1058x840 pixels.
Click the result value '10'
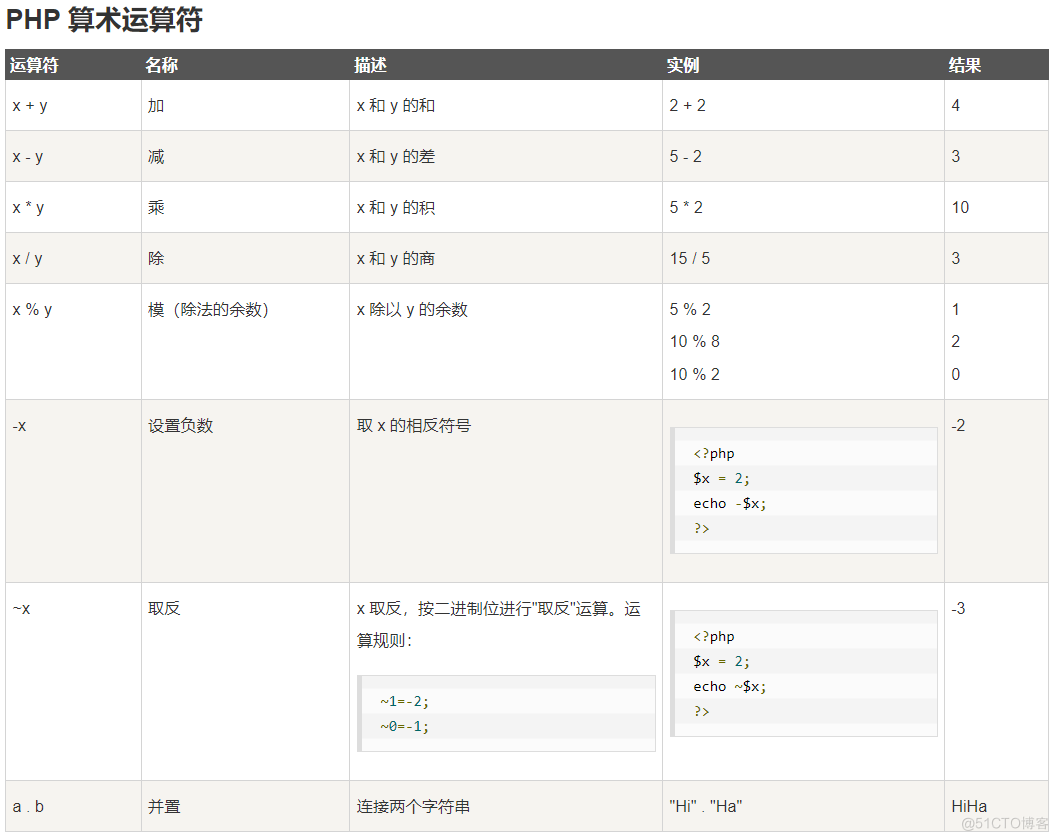[960, 207]
